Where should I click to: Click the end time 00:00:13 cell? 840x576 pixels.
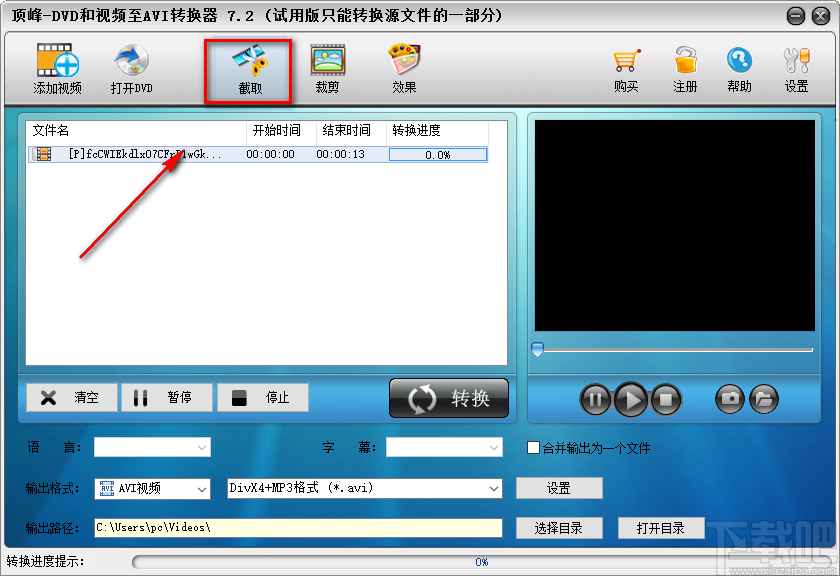coord(340,154)
